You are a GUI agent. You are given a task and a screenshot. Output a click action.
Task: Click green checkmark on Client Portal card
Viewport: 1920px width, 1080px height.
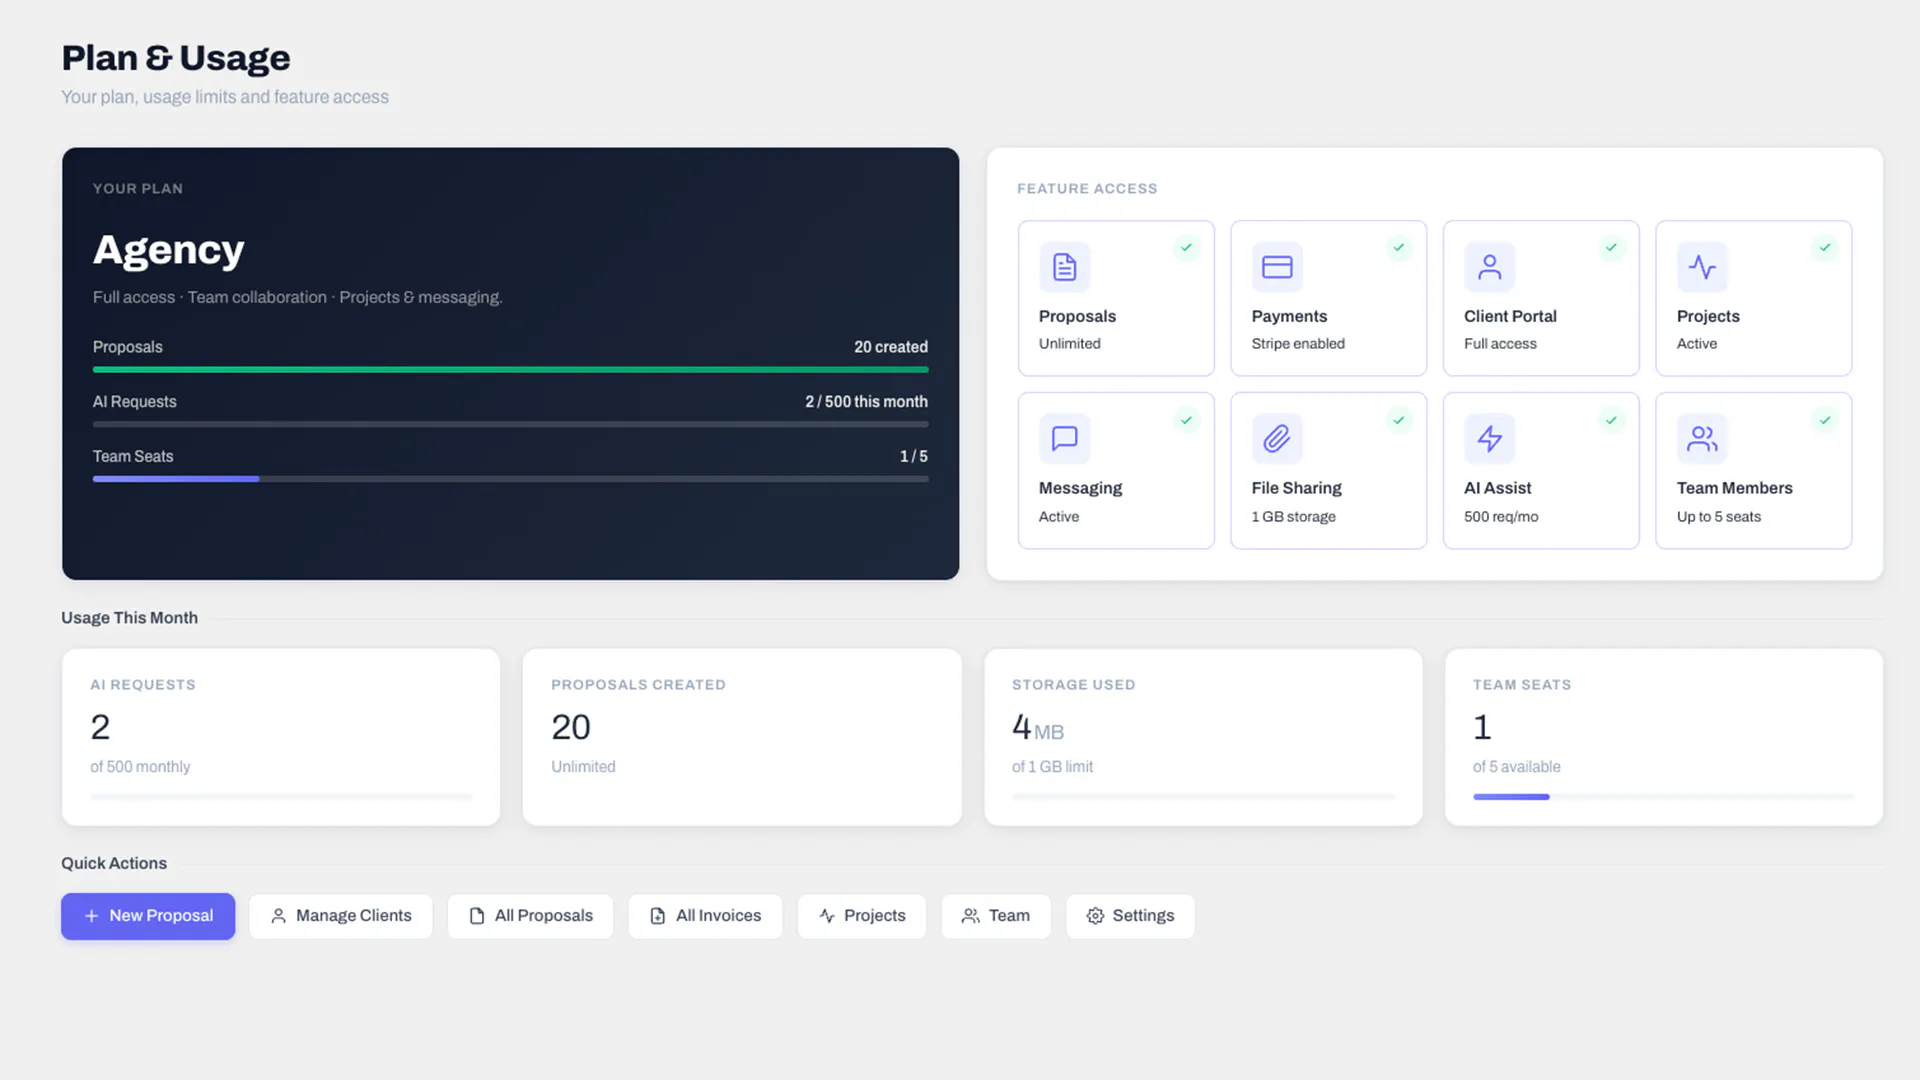1611,247
